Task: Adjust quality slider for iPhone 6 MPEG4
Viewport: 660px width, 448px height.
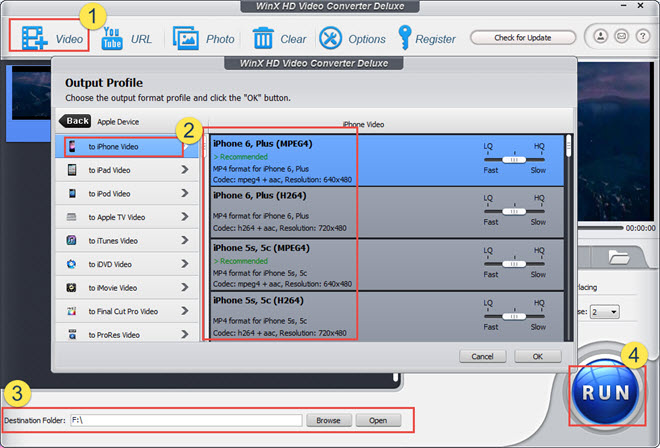Action: point(514,160)
